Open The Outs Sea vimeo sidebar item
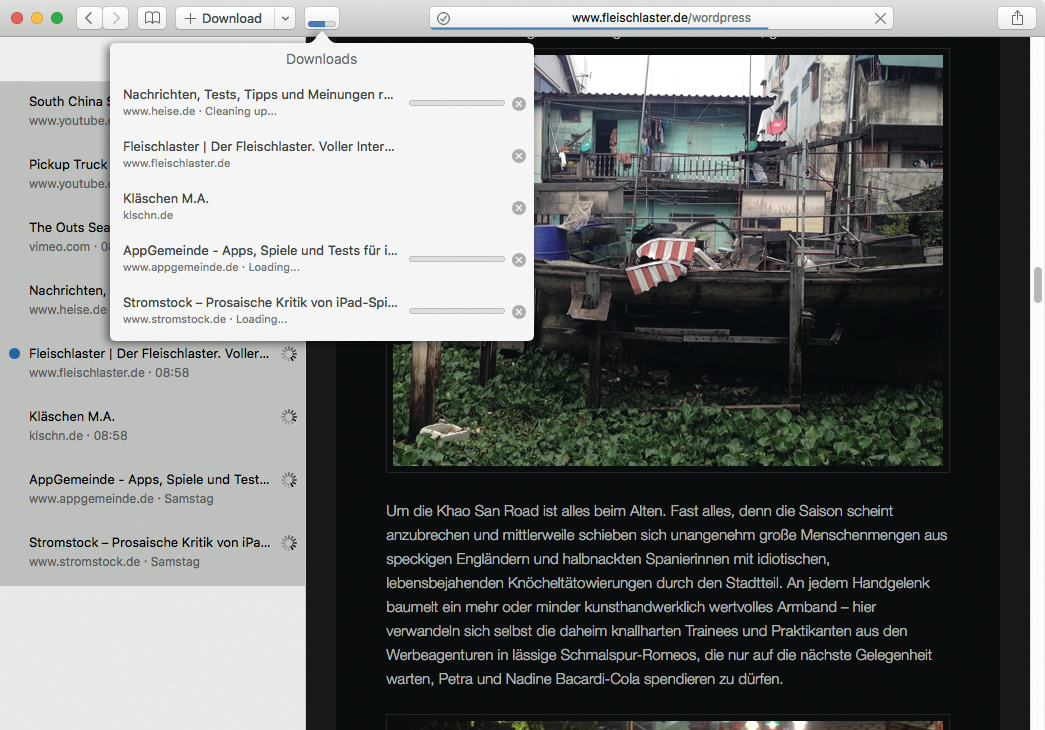This screenshot has height=730, width=1045. pos(55,237)
